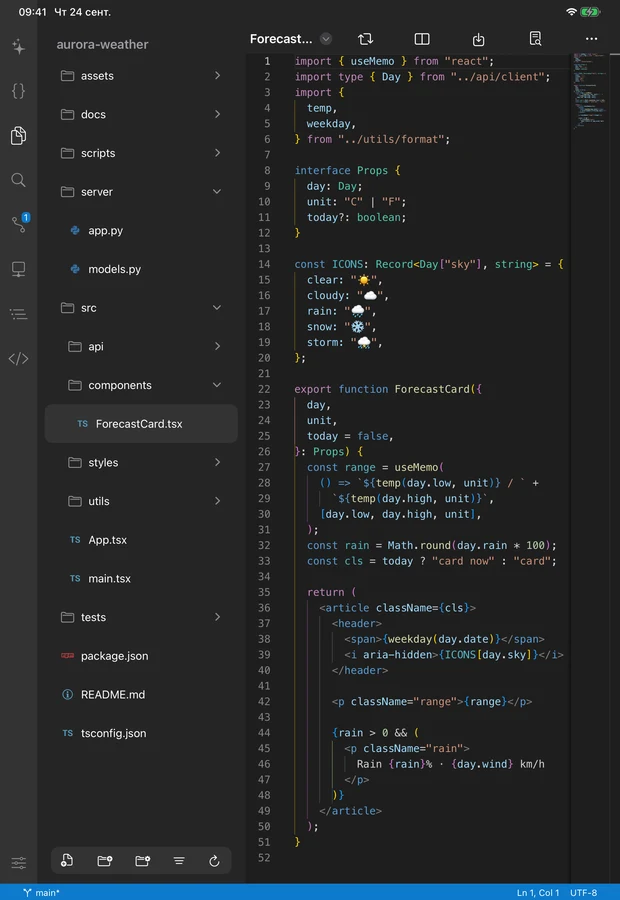The height and width of the screenshot is (900, 620).
Task: Click the 'const rain = Math.round' line
Action: (x=431, y=545)
